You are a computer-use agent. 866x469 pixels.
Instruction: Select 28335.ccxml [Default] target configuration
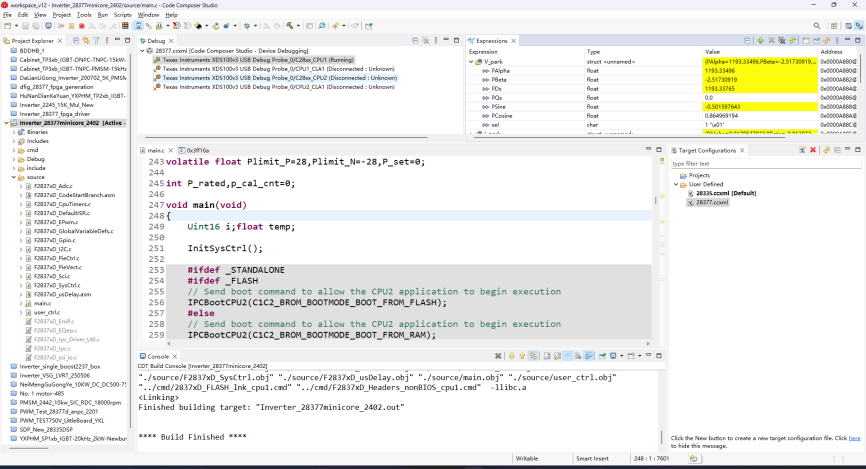(726, 193)
